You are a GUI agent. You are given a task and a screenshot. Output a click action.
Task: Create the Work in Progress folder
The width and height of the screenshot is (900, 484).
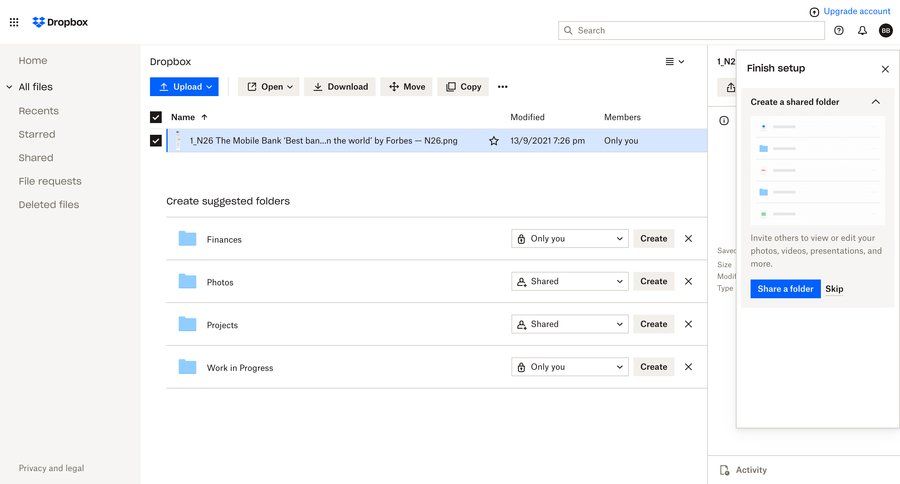tap(654, 367)
